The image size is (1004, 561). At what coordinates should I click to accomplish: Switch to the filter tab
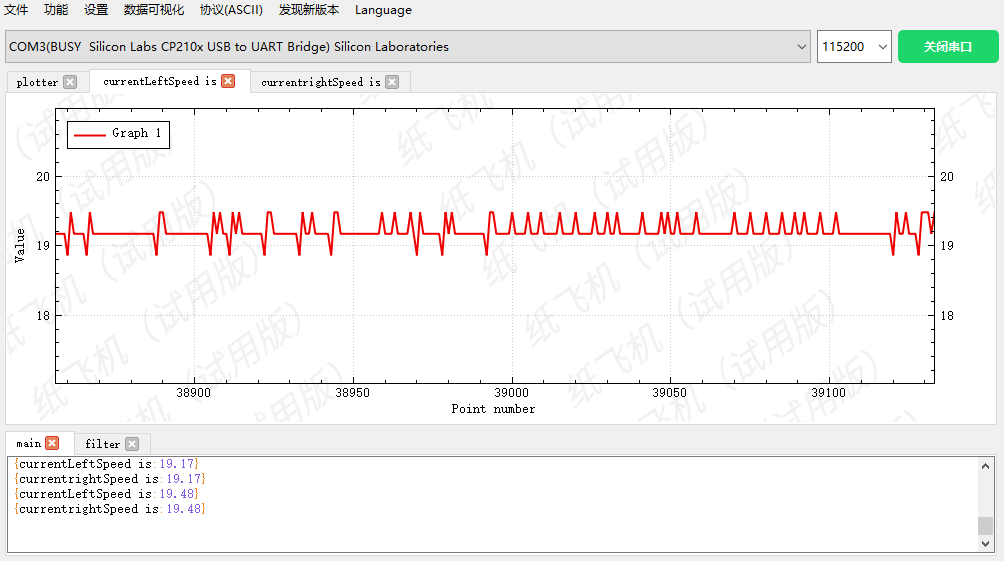102,444
